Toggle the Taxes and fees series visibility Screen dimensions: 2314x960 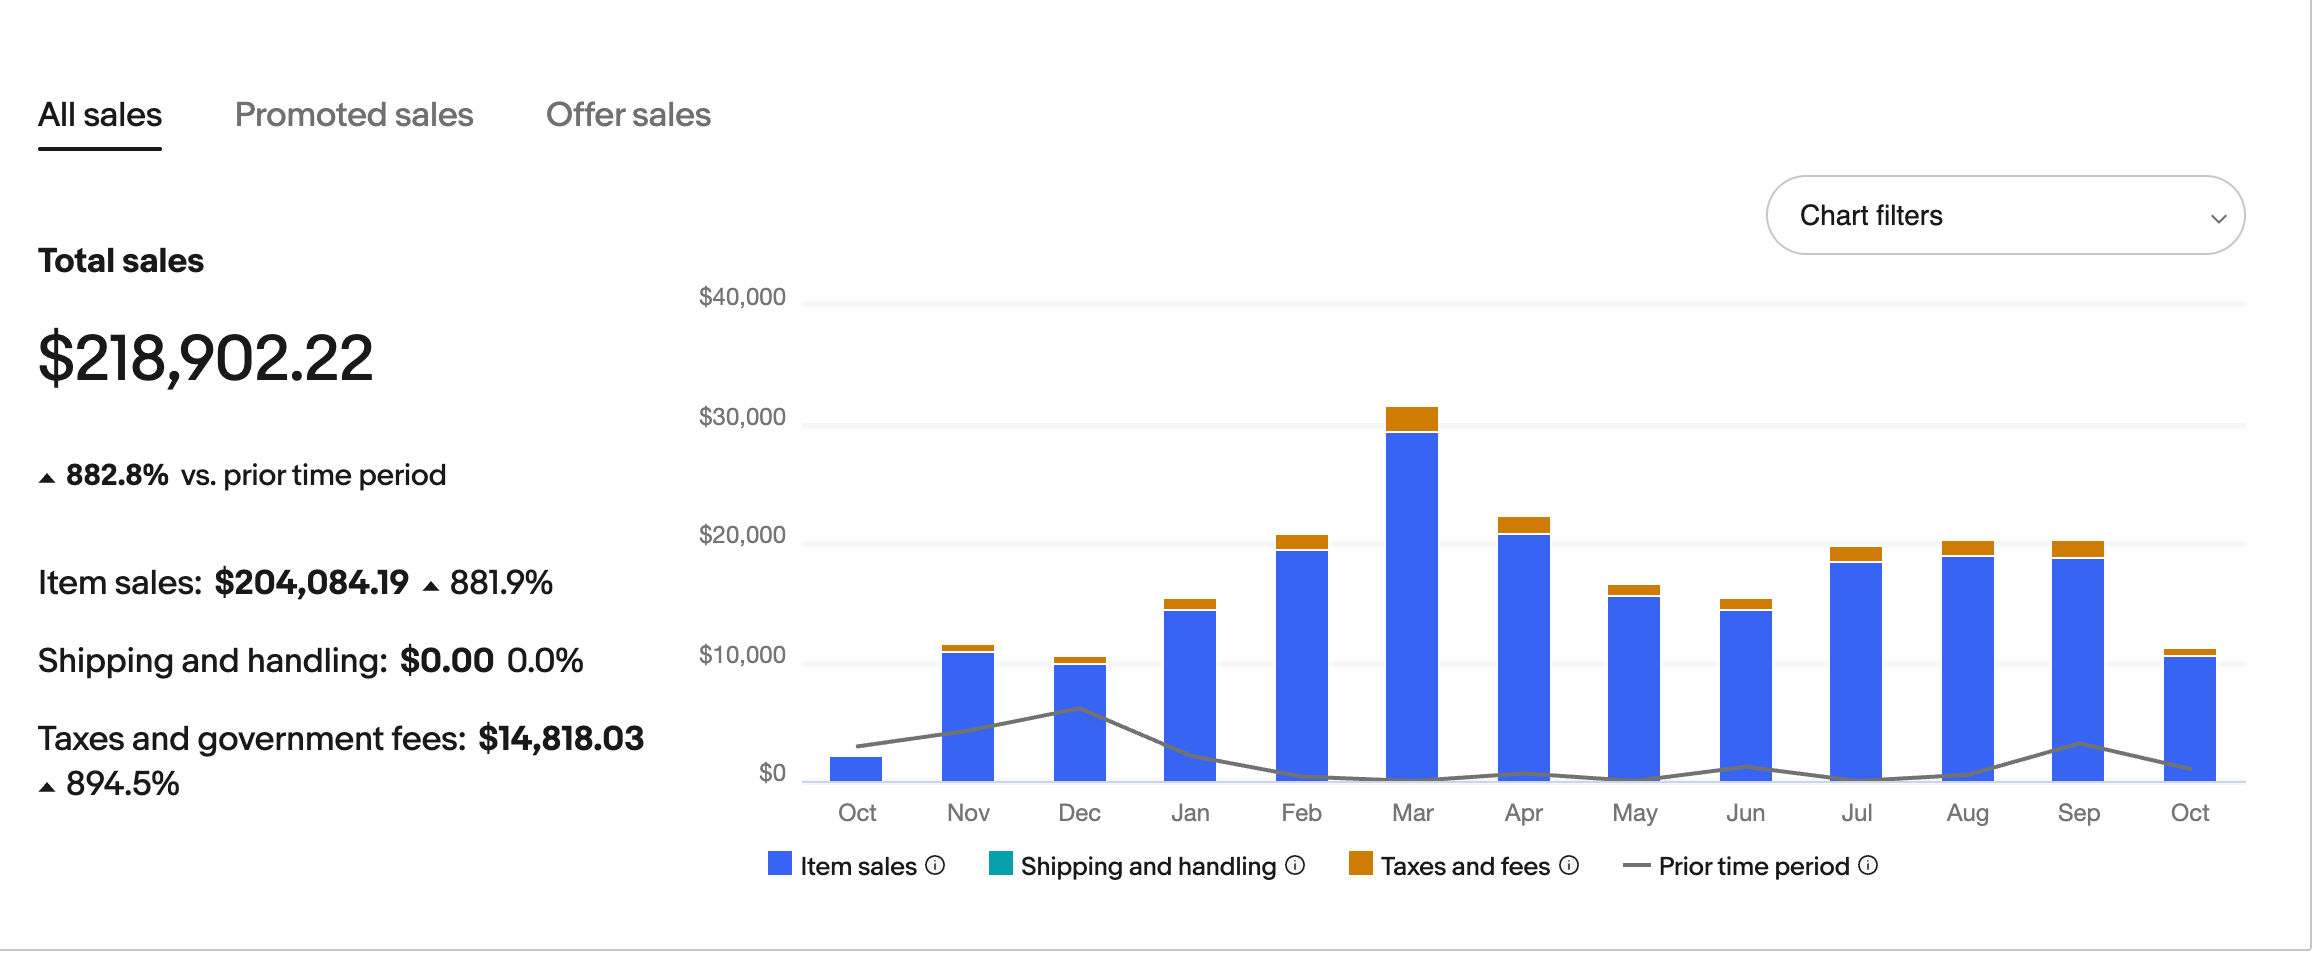click(1362, 864)
